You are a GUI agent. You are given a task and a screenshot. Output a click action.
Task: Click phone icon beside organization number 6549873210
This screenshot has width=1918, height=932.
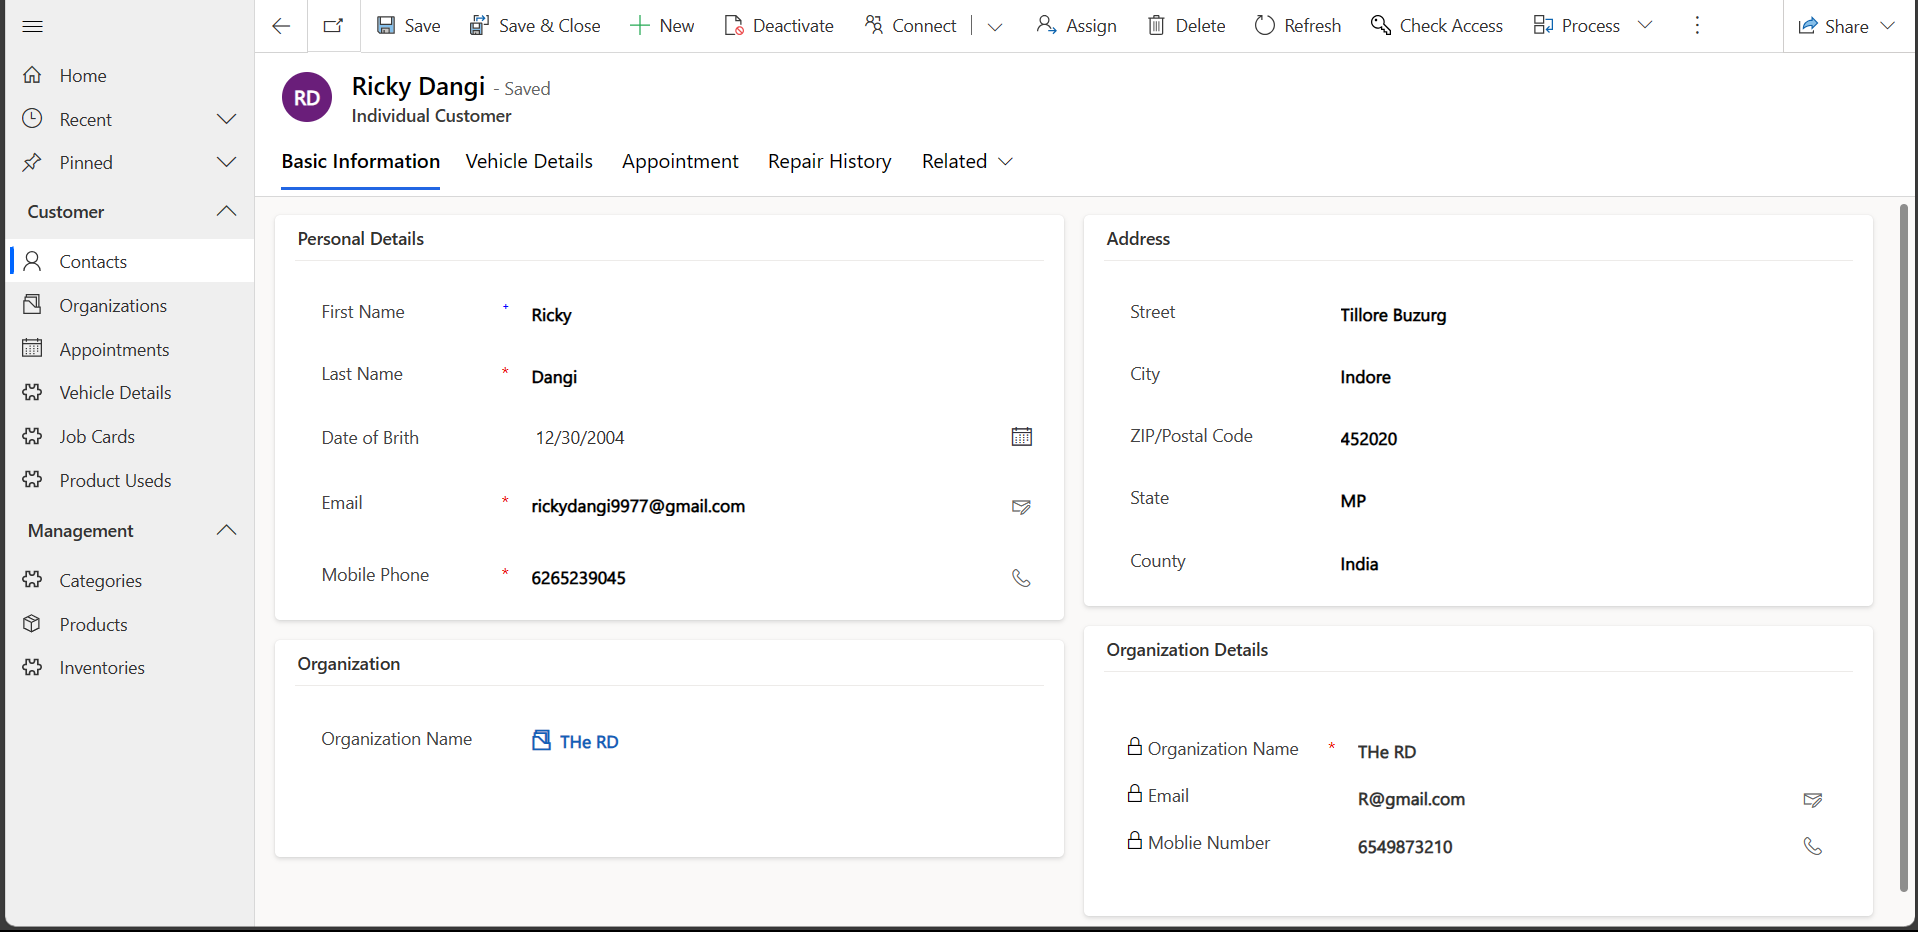1812,847
